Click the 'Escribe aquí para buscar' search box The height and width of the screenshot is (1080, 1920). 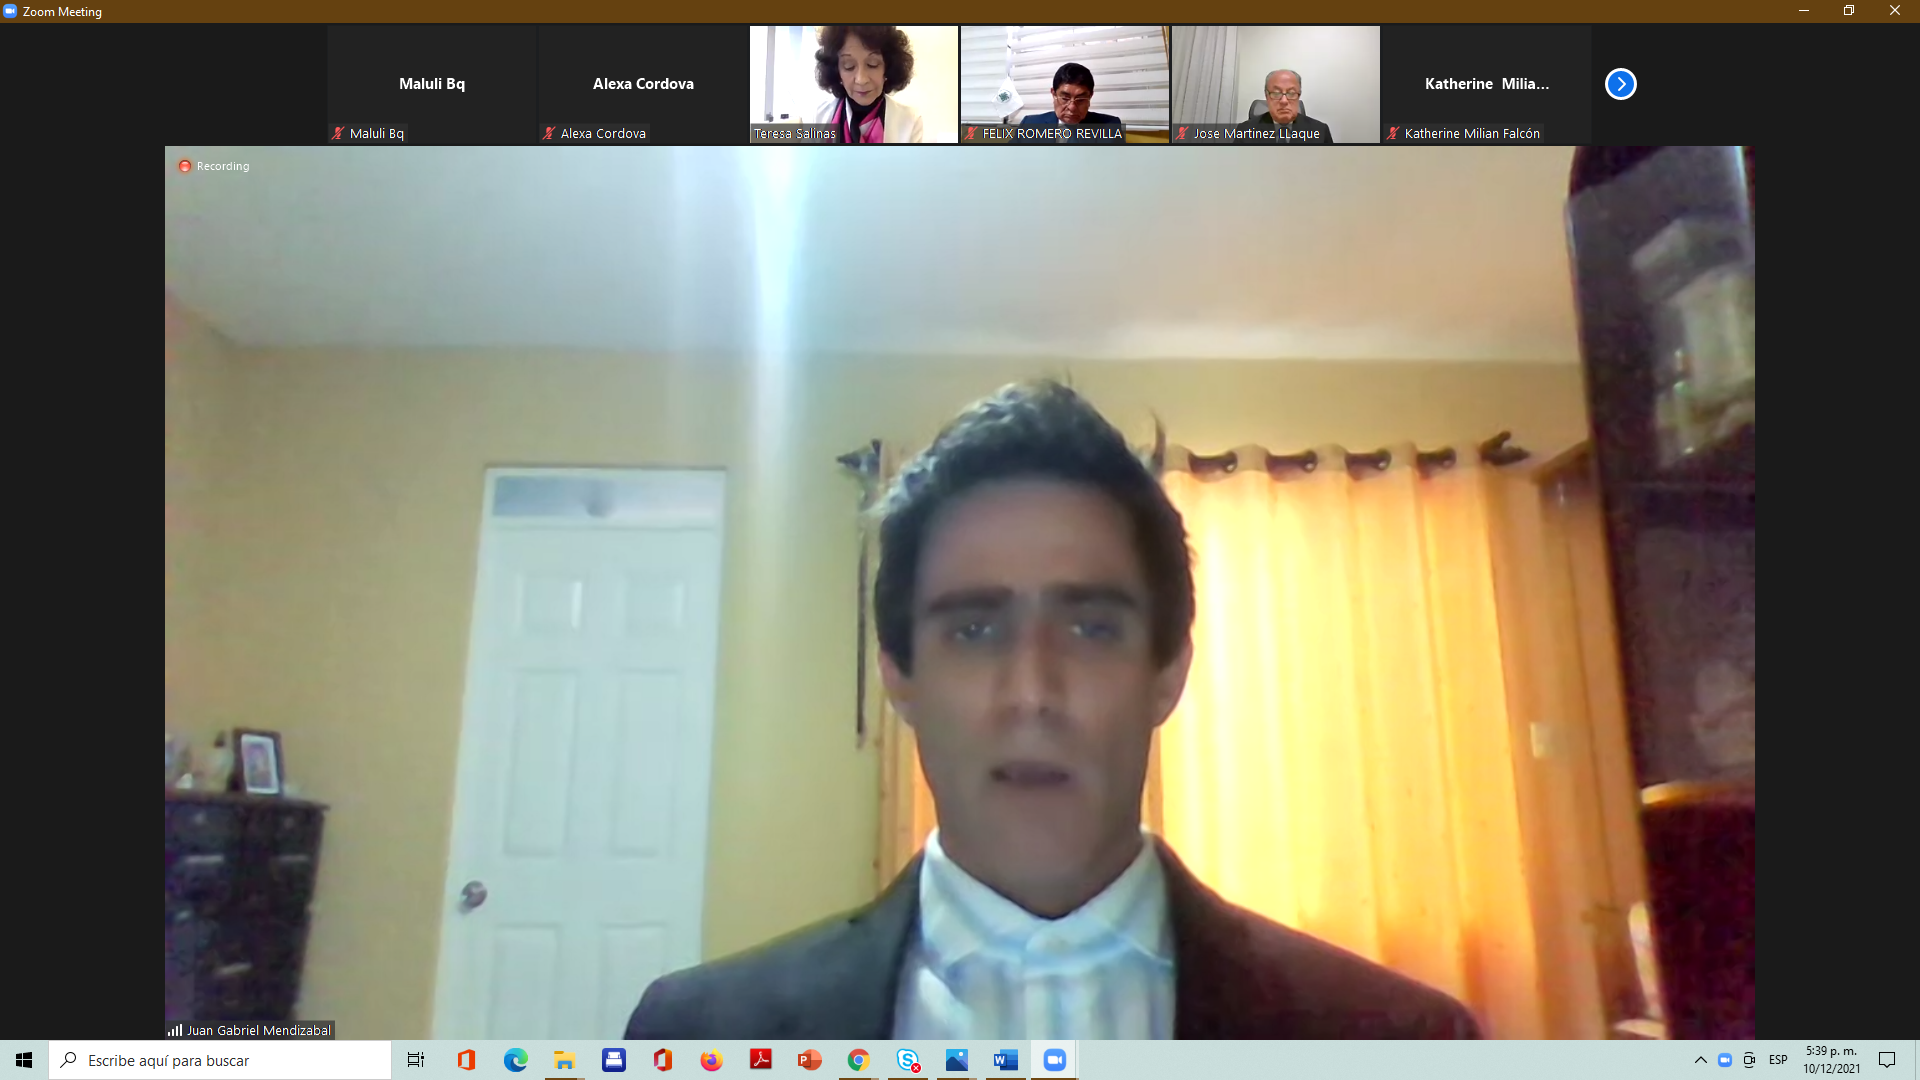pyautogui.click(x=220, y=1060)
